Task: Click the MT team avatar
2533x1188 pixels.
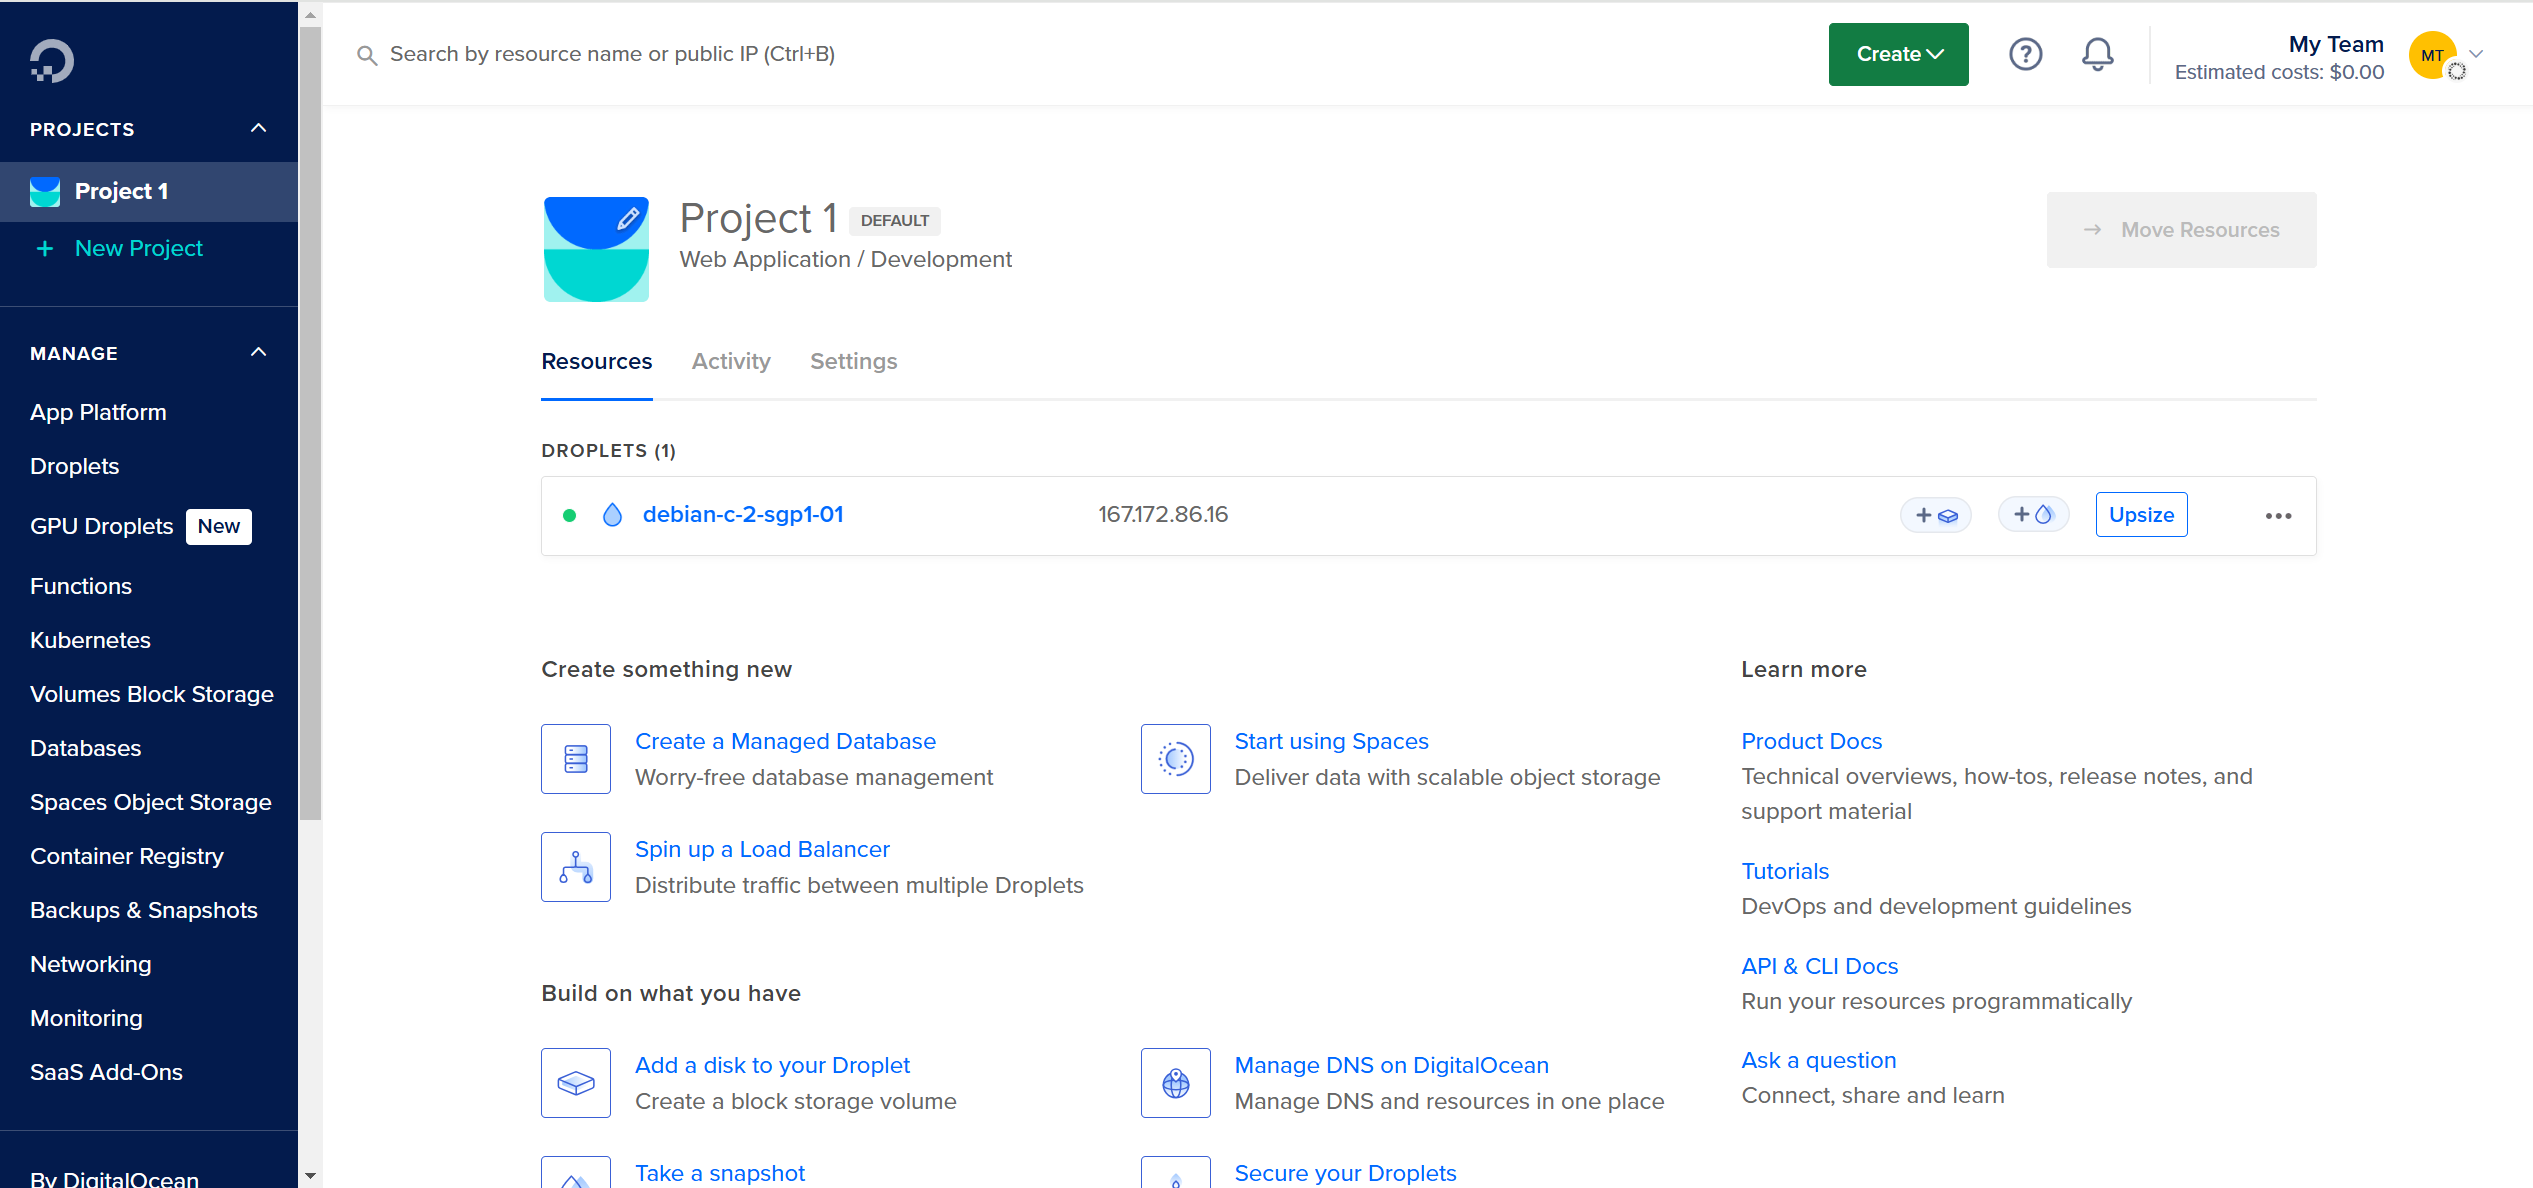Action: tap(2433, 55)
